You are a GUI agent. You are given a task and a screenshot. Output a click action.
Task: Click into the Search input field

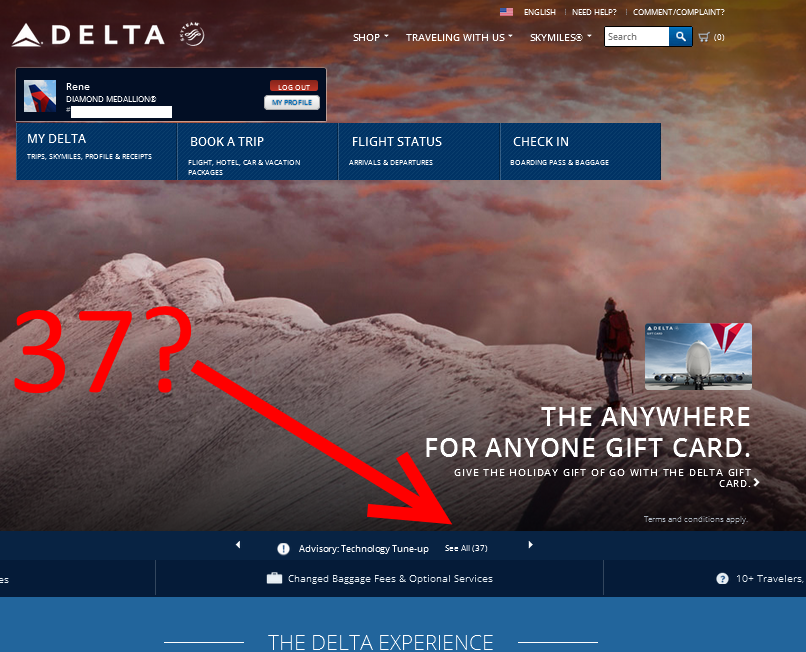tap(637, 37)
